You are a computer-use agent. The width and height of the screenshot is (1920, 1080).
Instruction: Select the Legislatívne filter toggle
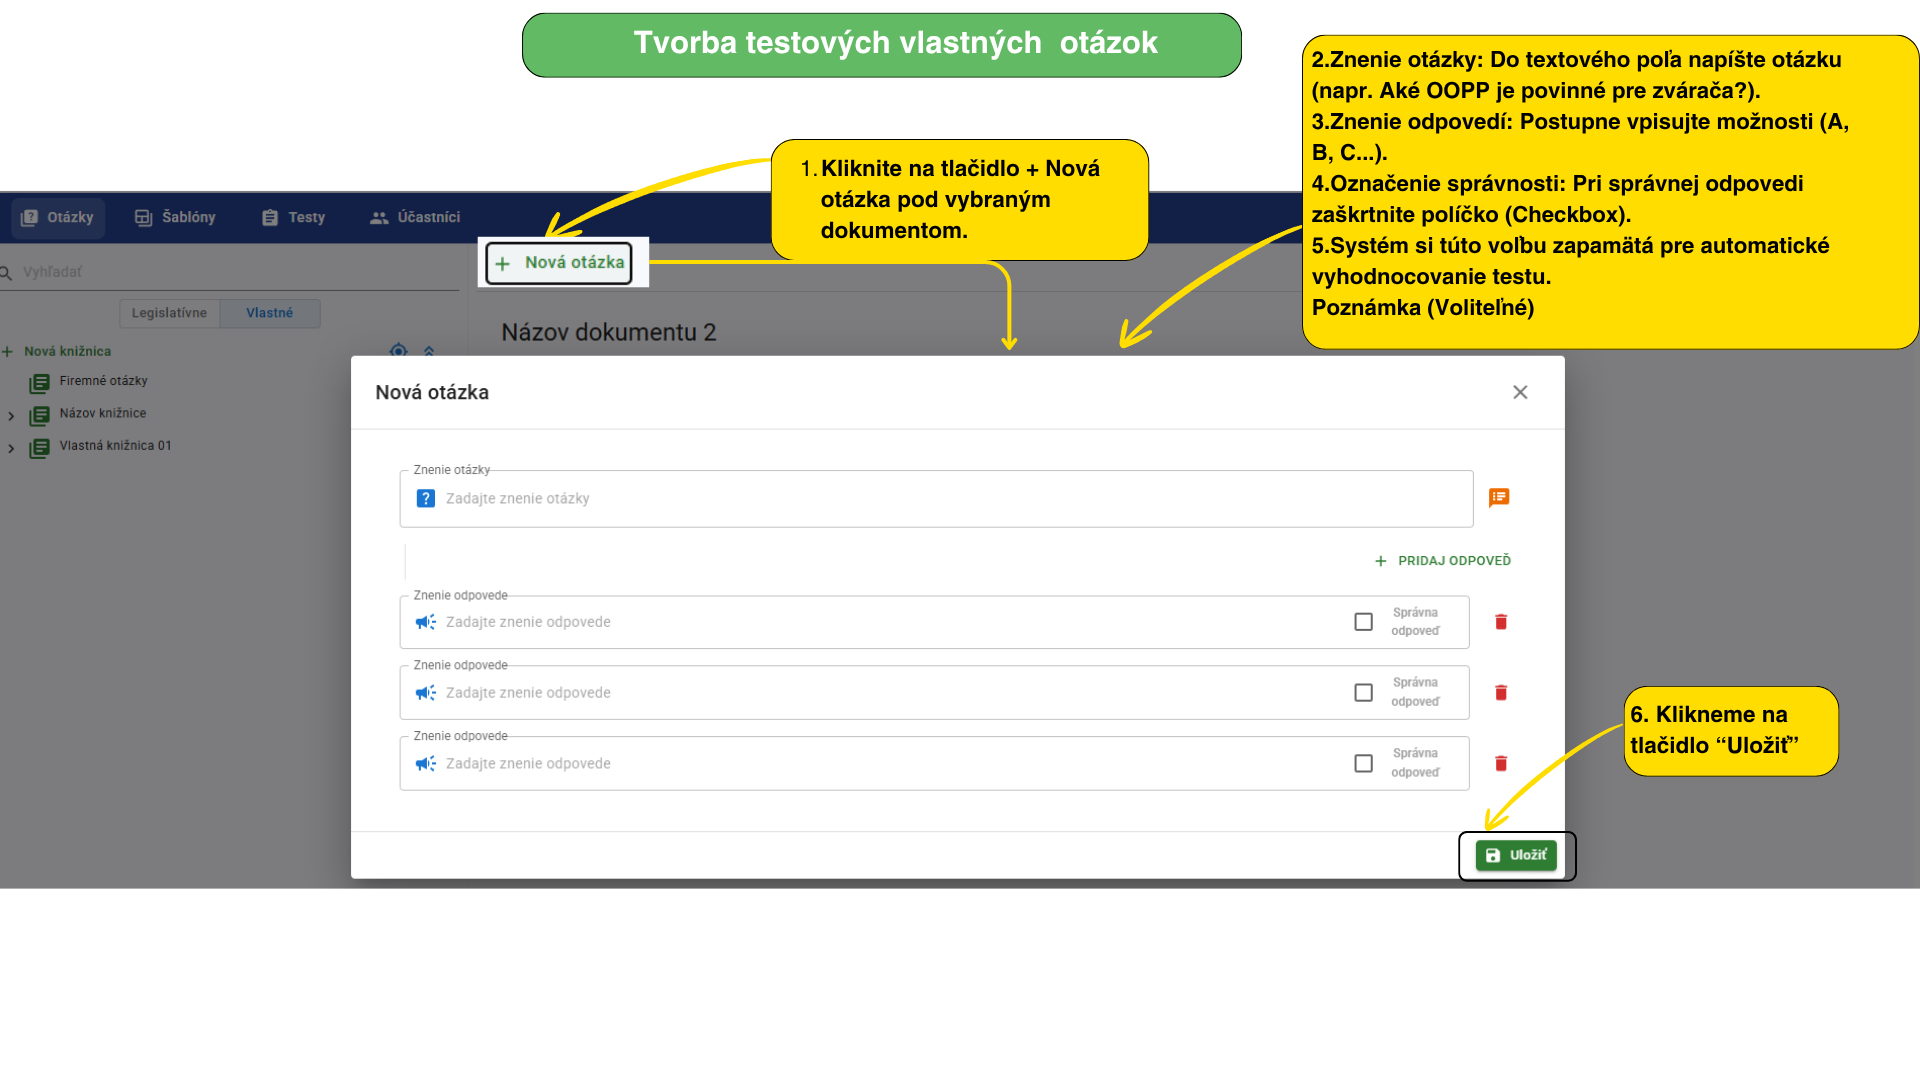click(x=169, y=313)
